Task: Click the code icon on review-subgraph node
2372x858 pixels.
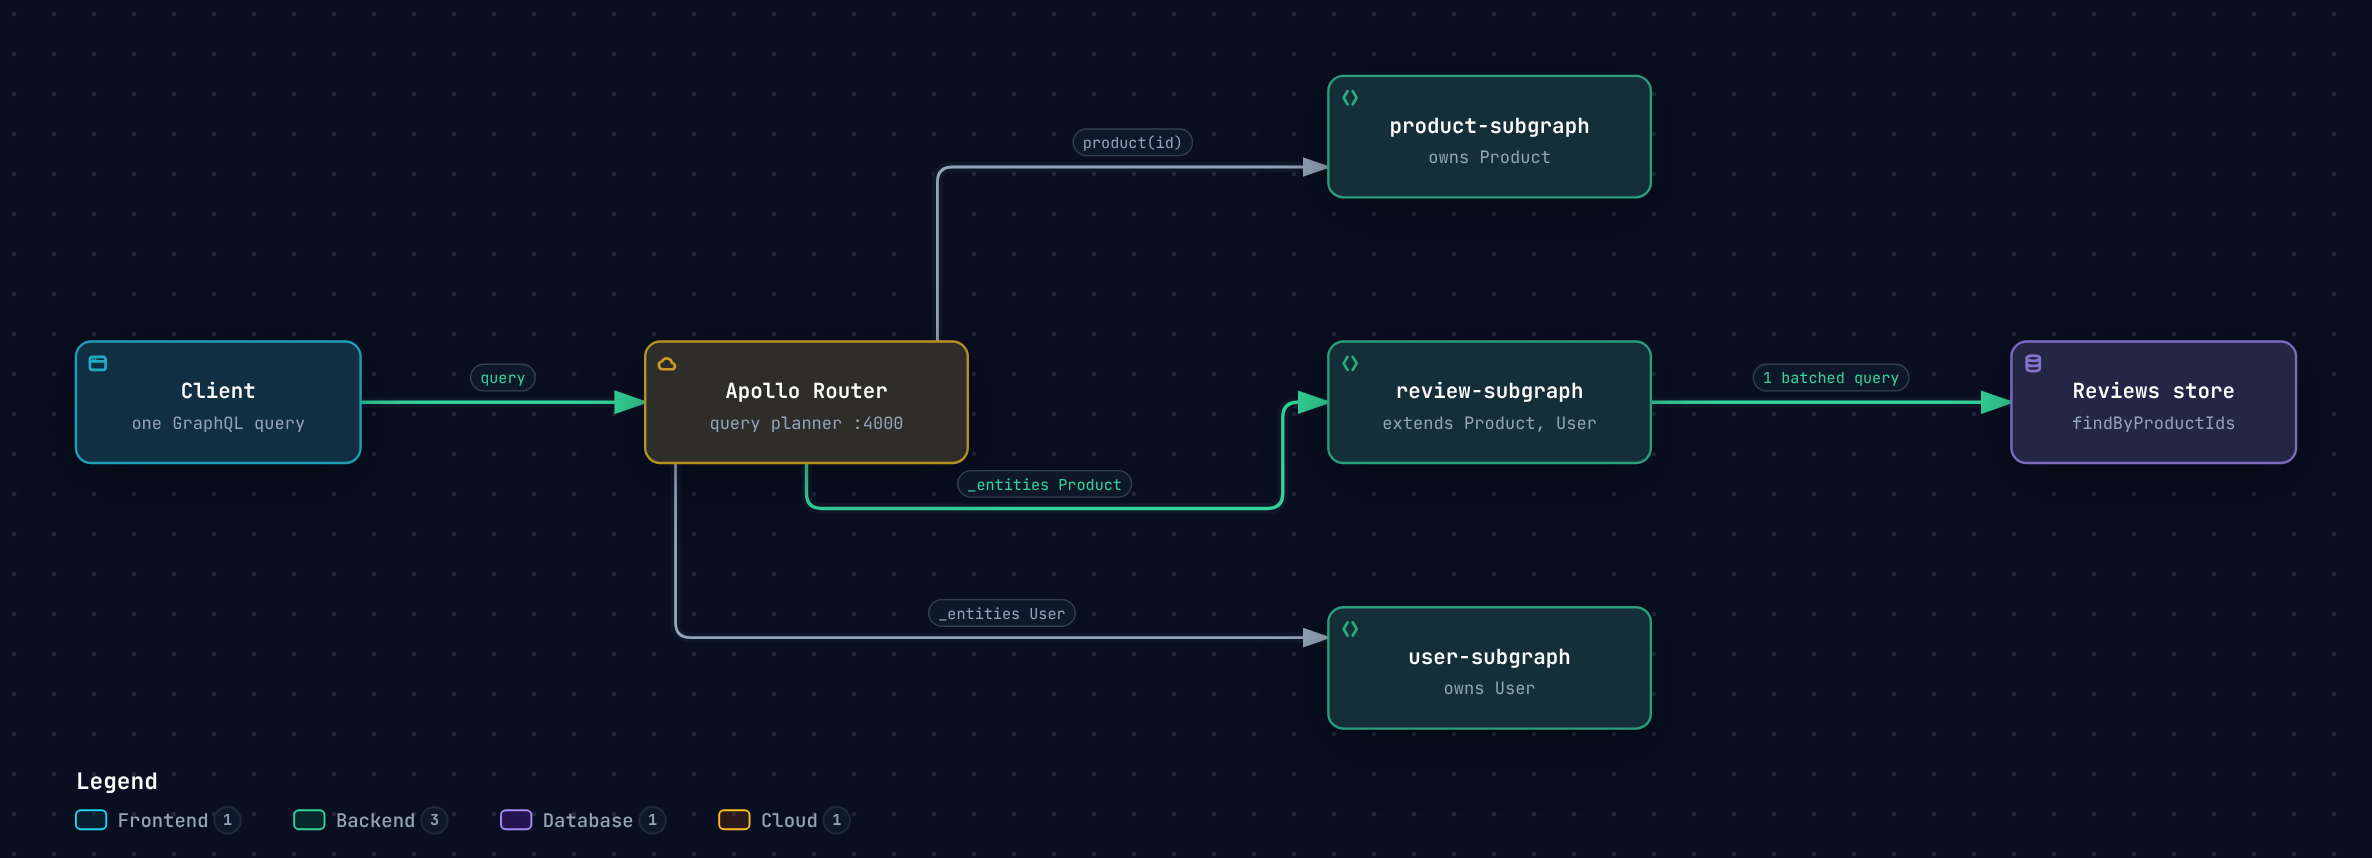Action: [1350, 363]
